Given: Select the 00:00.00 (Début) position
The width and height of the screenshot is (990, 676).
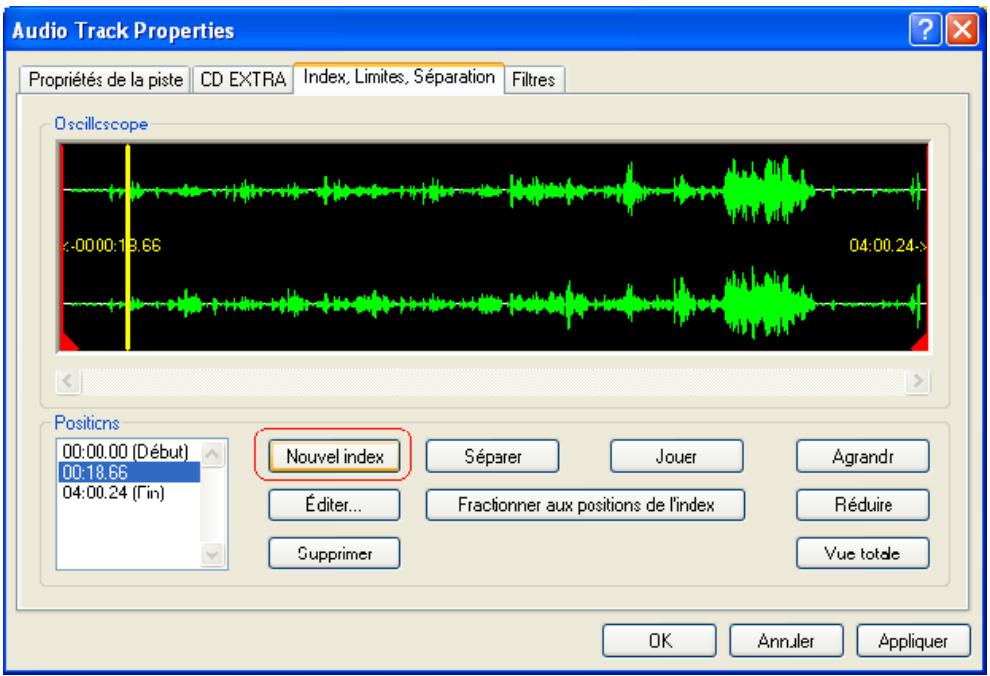Looking at the screenshot, I should pos(129,451).
